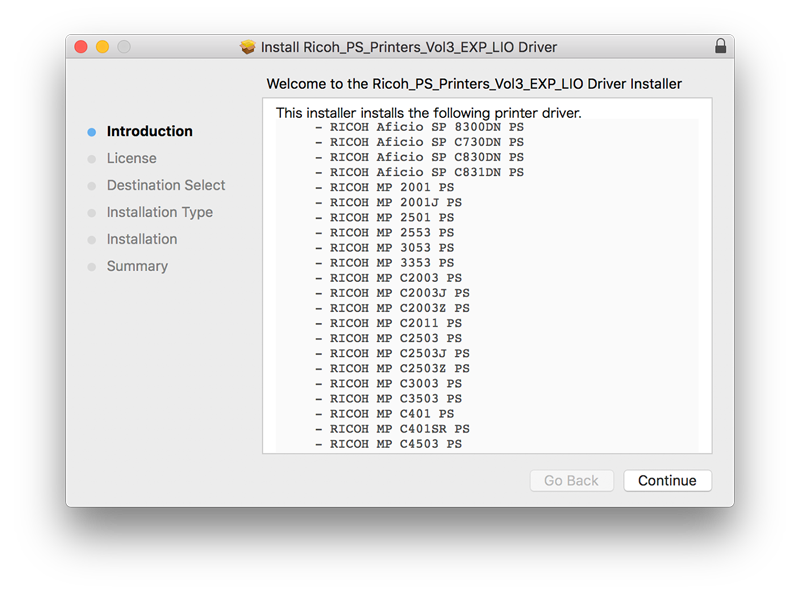The width and height of the screenshot is (800, 593).
Task: Minimize the installer with the yellow button
Action: coord(103,47)
